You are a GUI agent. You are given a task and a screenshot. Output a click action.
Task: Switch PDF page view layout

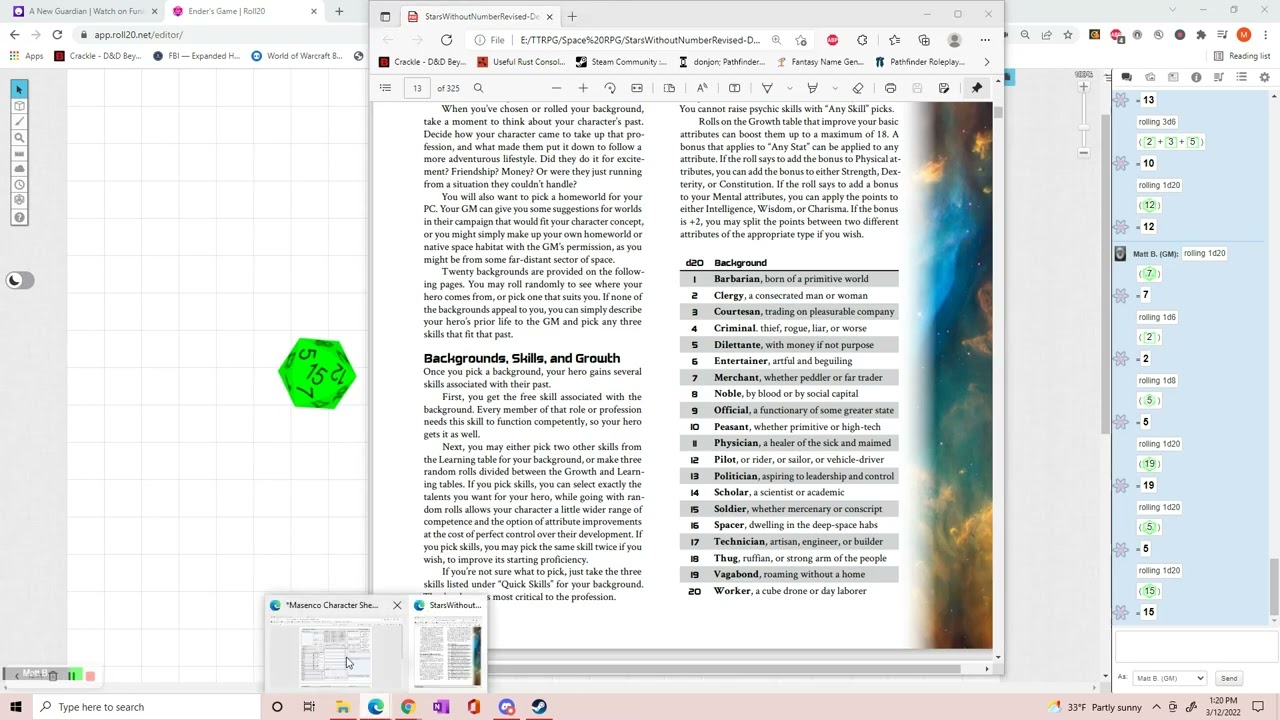669,88
